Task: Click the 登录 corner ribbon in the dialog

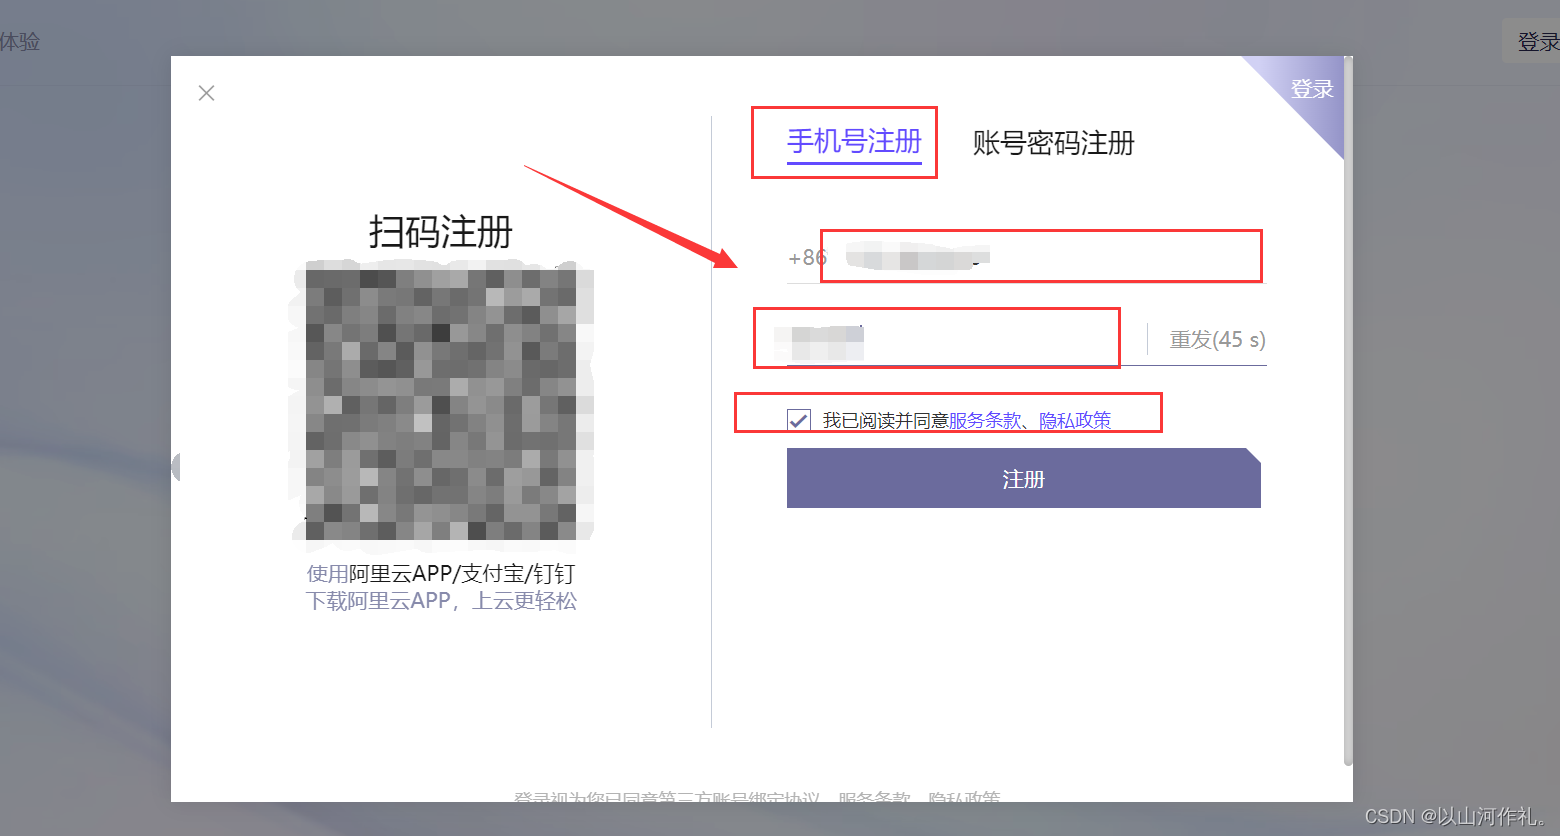Action: coord(1311,89)
